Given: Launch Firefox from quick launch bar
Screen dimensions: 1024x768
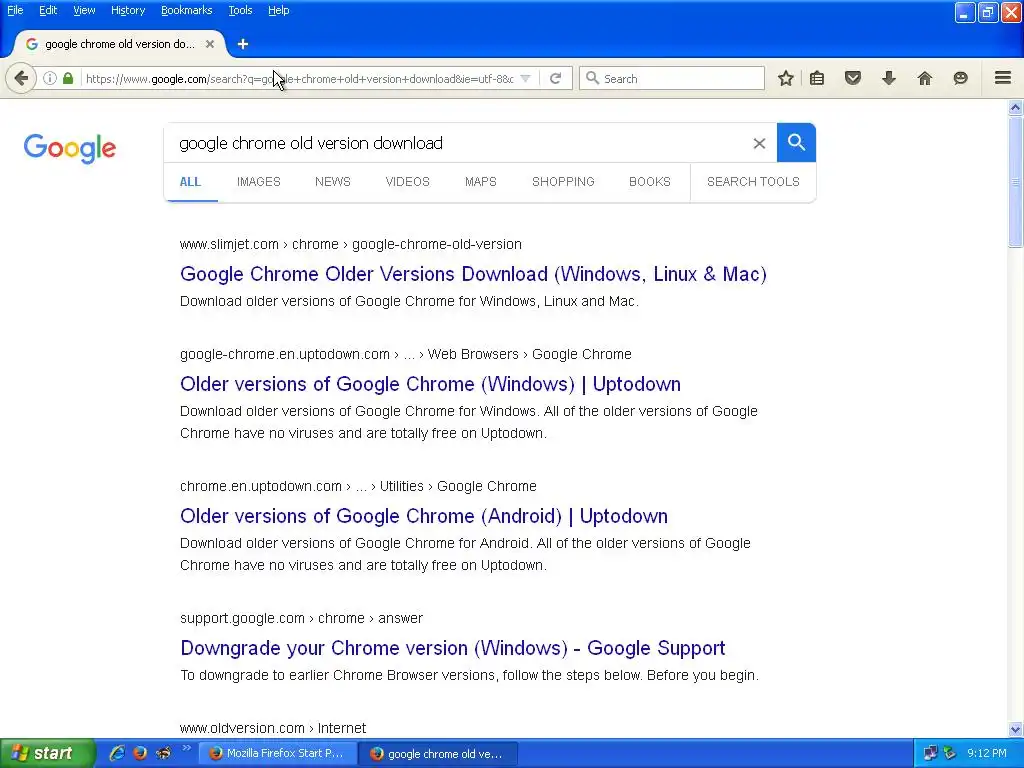Looking at the screenshot, I should click(140, 753).
